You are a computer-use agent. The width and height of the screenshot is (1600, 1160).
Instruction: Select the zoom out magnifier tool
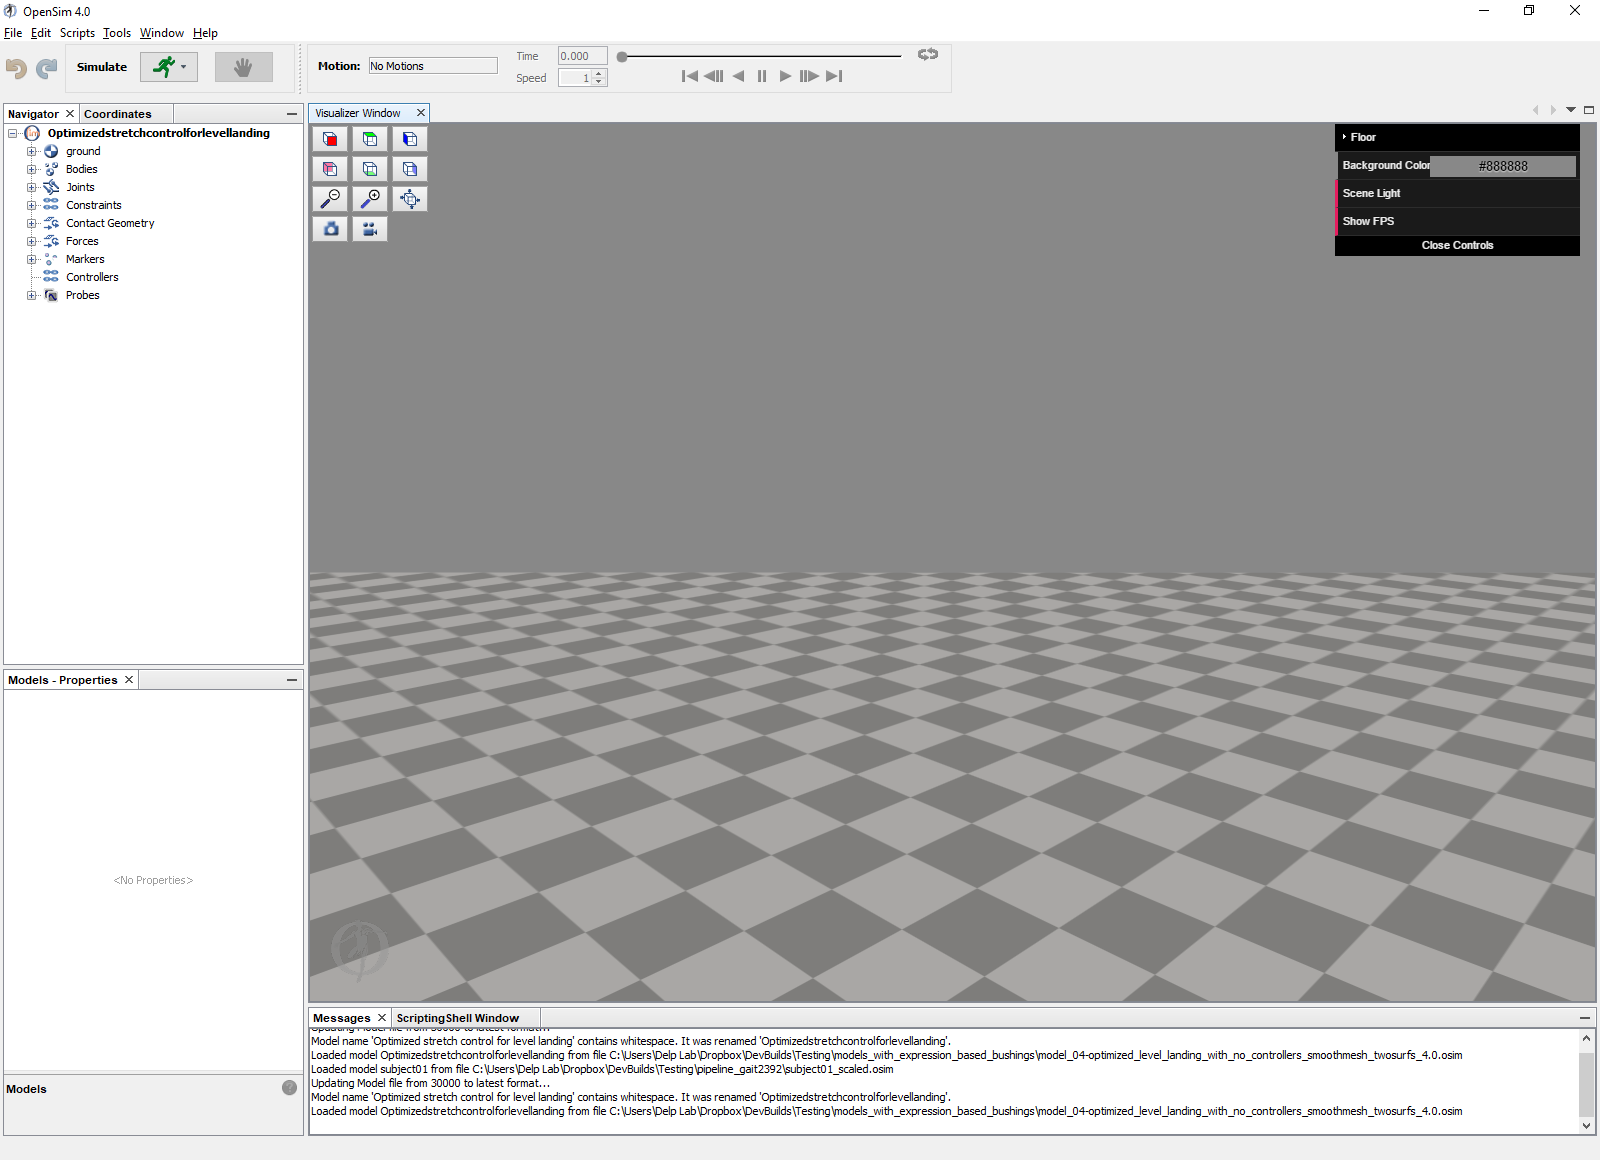click(x=330, y=199)
